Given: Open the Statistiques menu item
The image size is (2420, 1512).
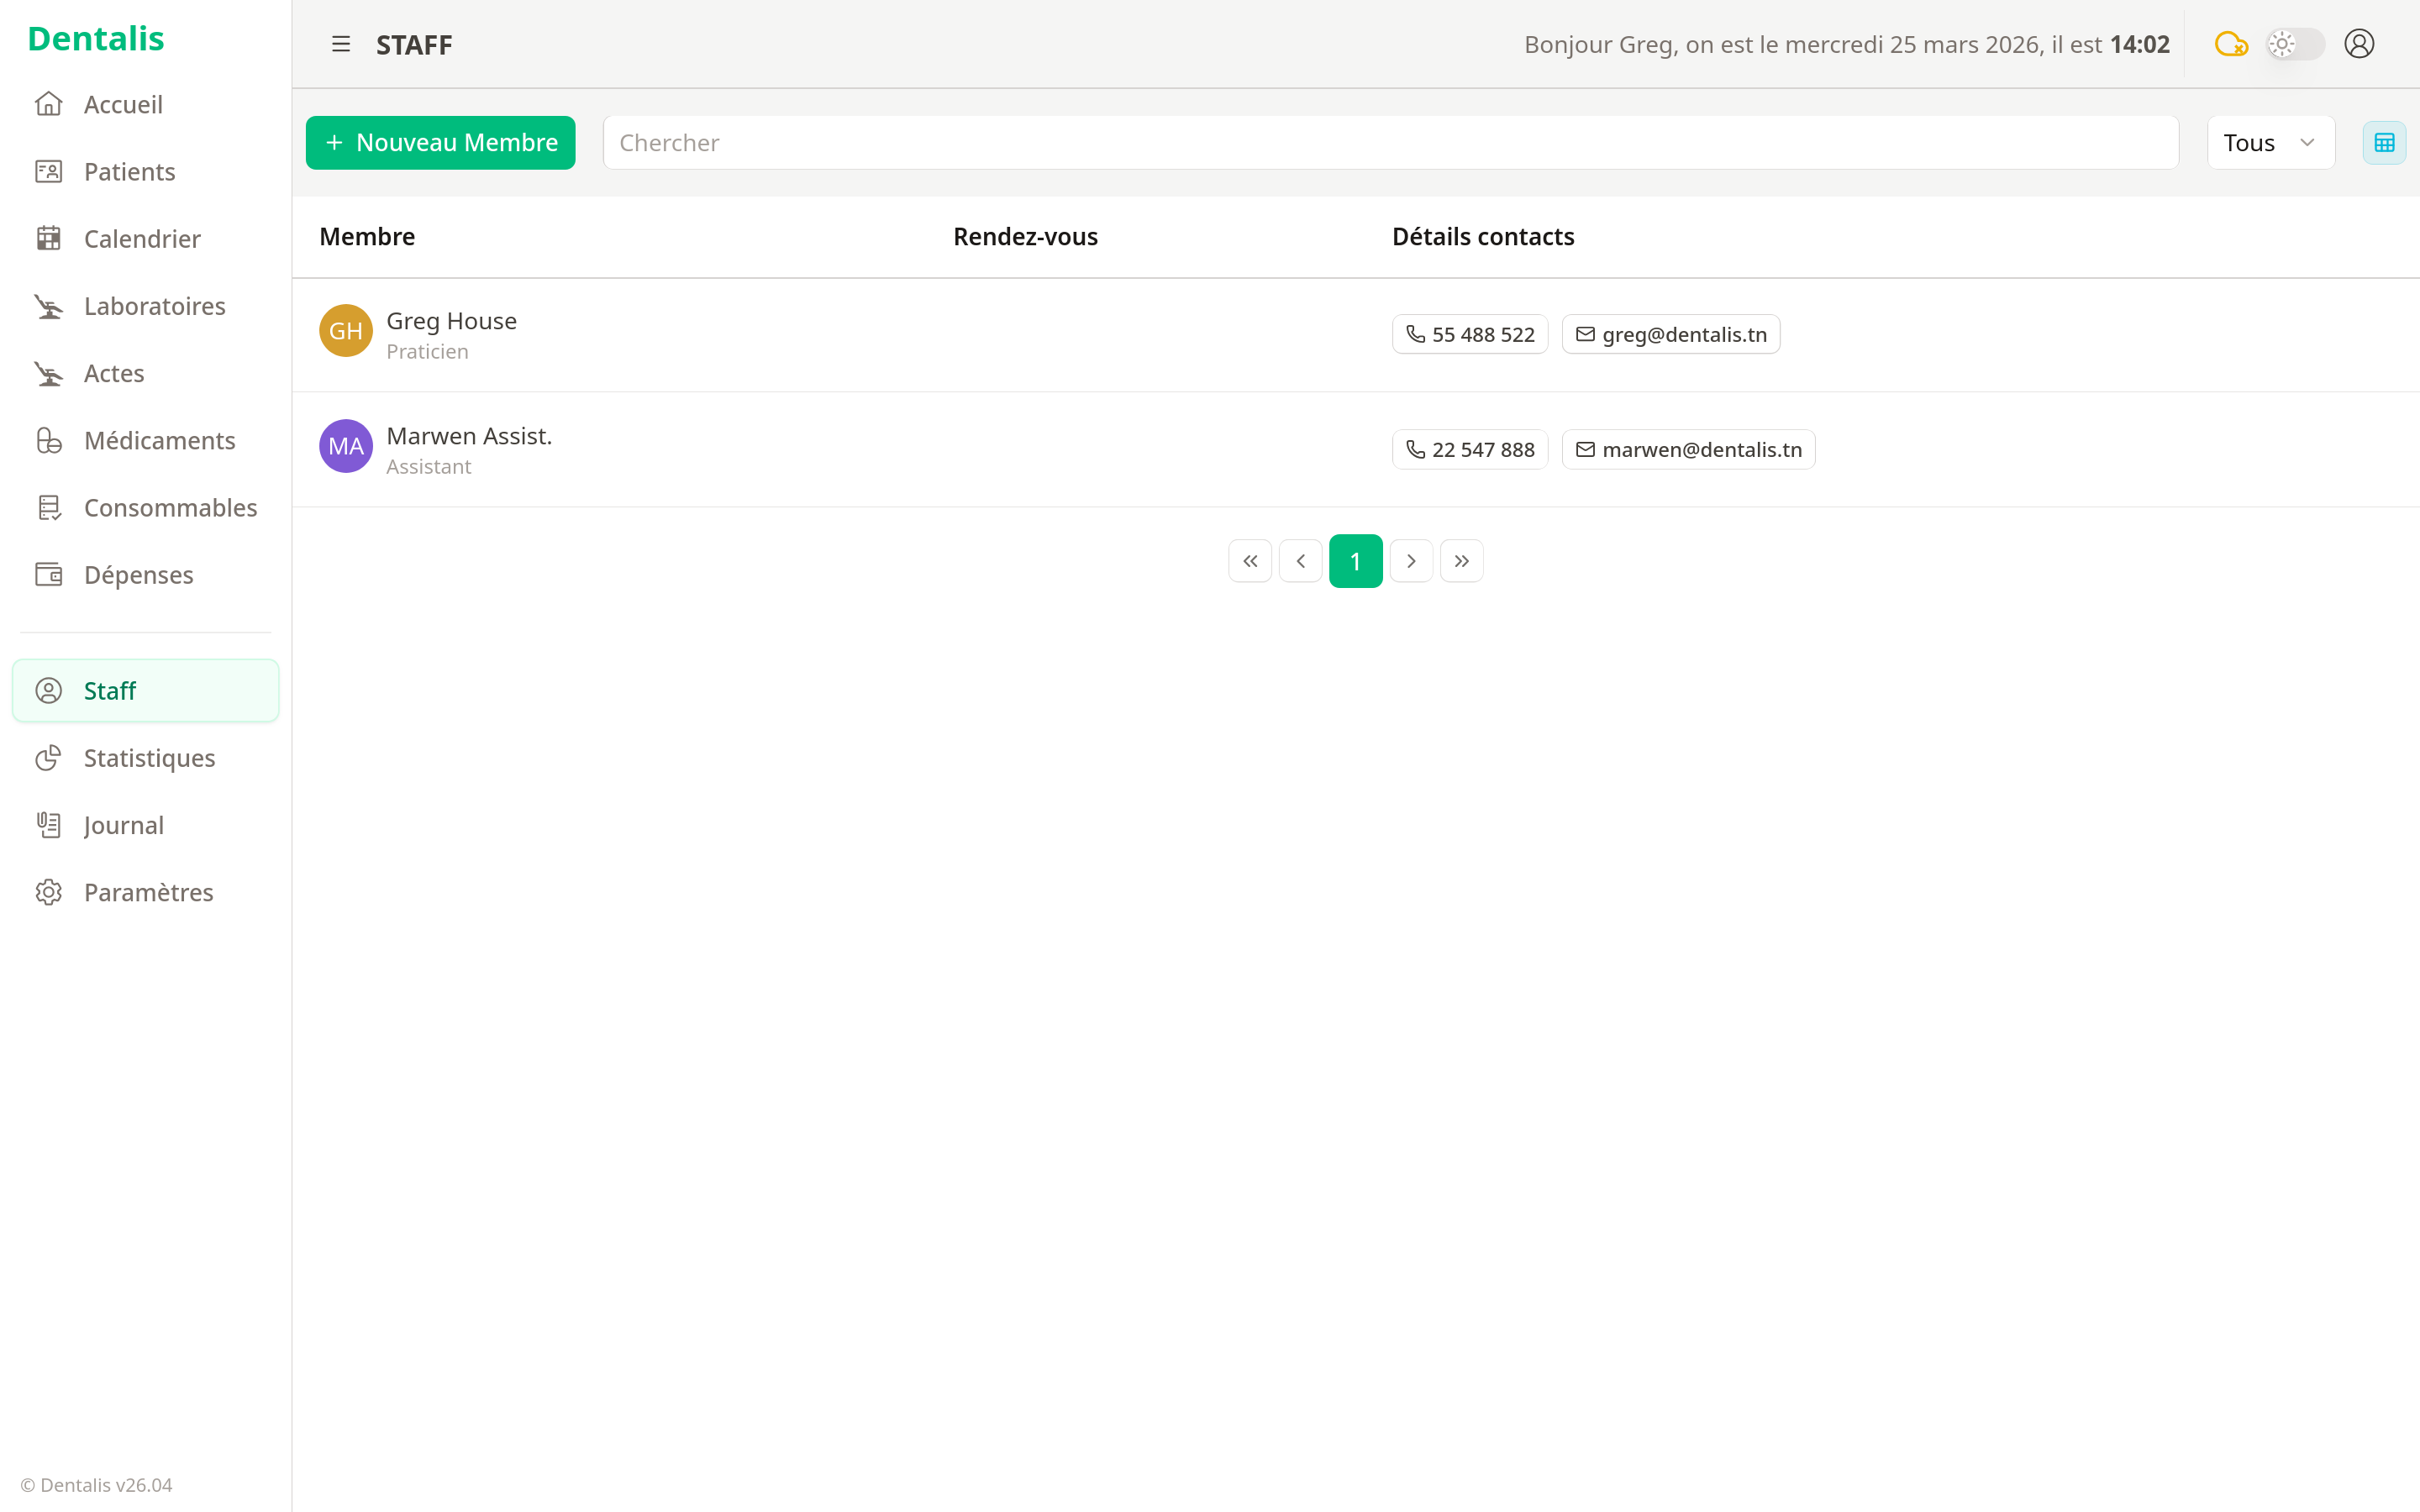Looking at the screenshot, I should click(x=149, y=758).
